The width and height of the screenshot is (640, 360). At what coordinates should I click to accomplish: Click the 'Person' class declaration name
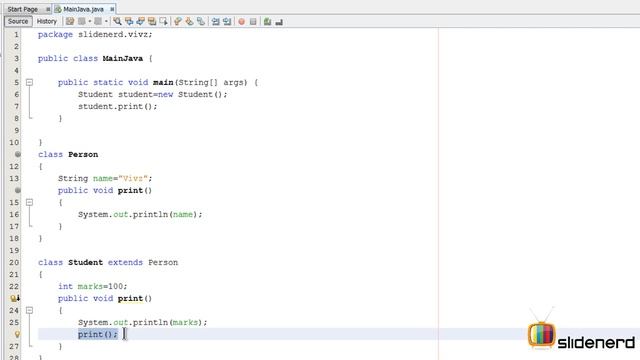pyautogui.click(x=83, y=154)
